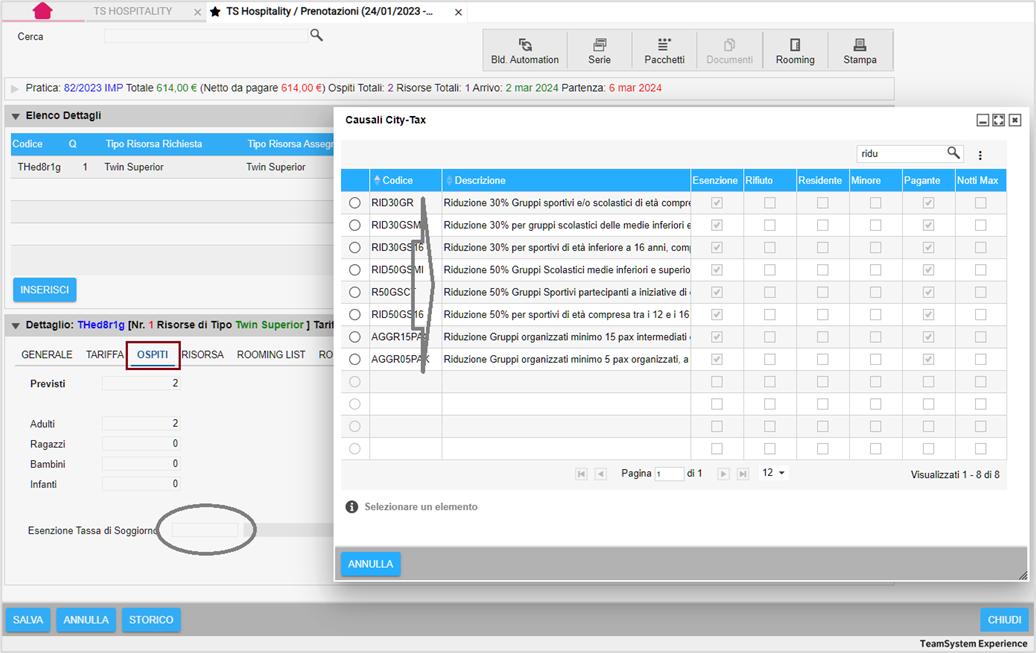Click the Tipo Risorsa Richiesta column header
Image resolution: width=1036 pixels, height=653 pixels.
154,144
